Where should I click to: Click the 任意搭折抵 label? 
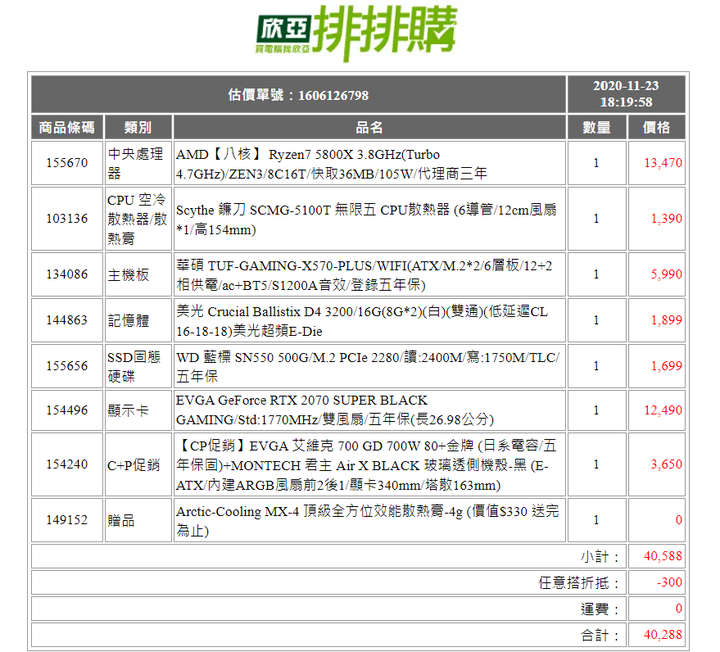point(579,583)
